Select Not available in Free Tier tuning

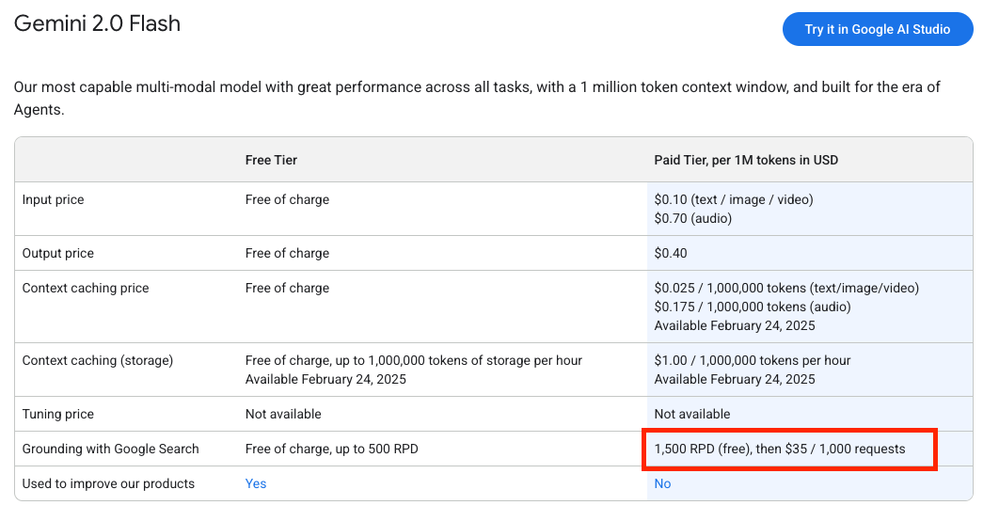pos(283,414)
